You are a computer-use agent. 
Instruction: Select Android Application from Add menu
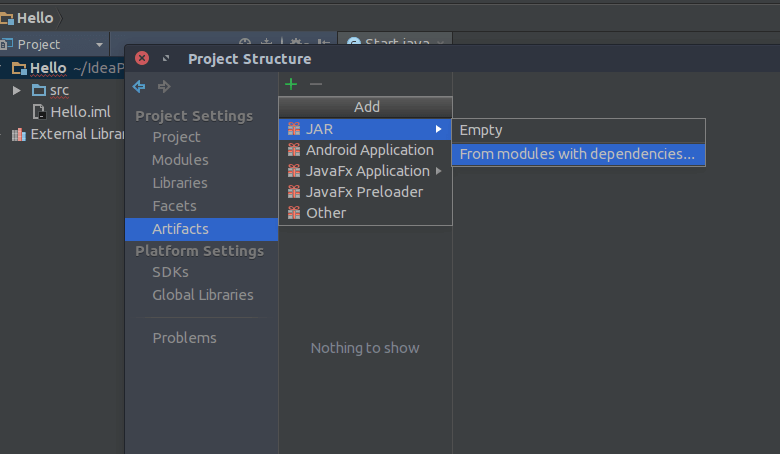click(369, 150)
